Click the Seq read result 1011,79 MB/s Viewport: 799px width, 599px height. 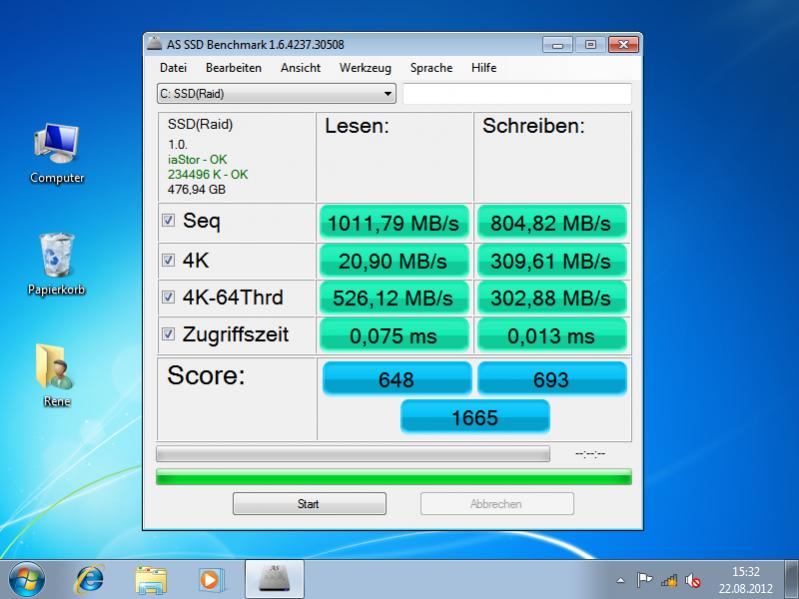pyautogui.click(x=394, y=223)
